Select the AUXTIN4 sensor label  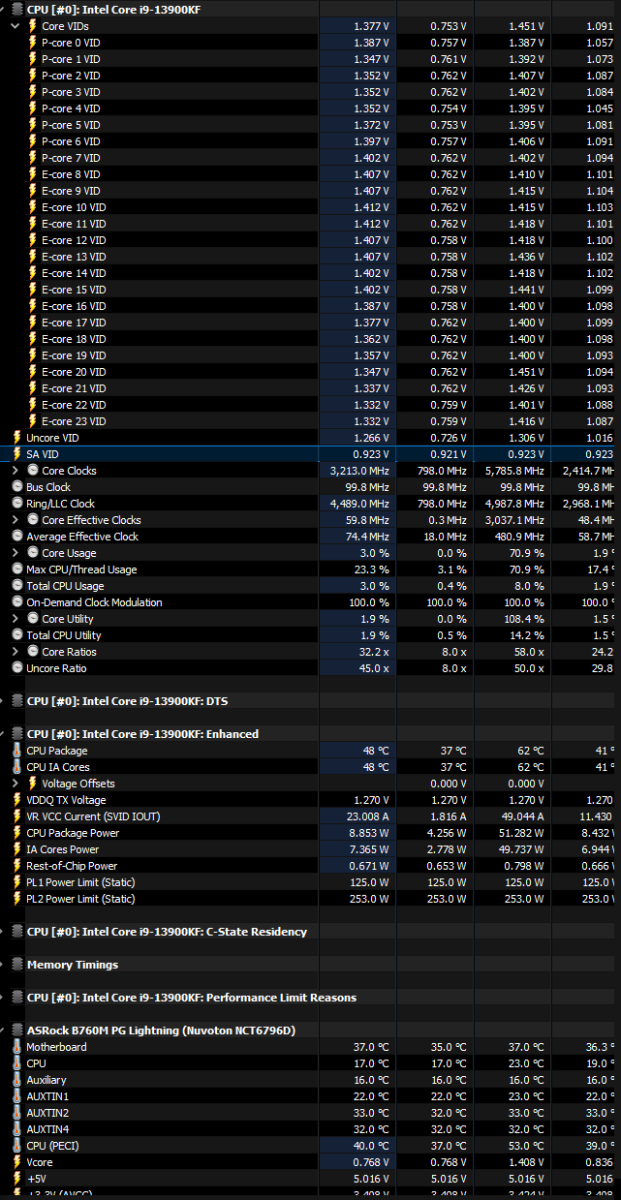(x=48, y=1129)
